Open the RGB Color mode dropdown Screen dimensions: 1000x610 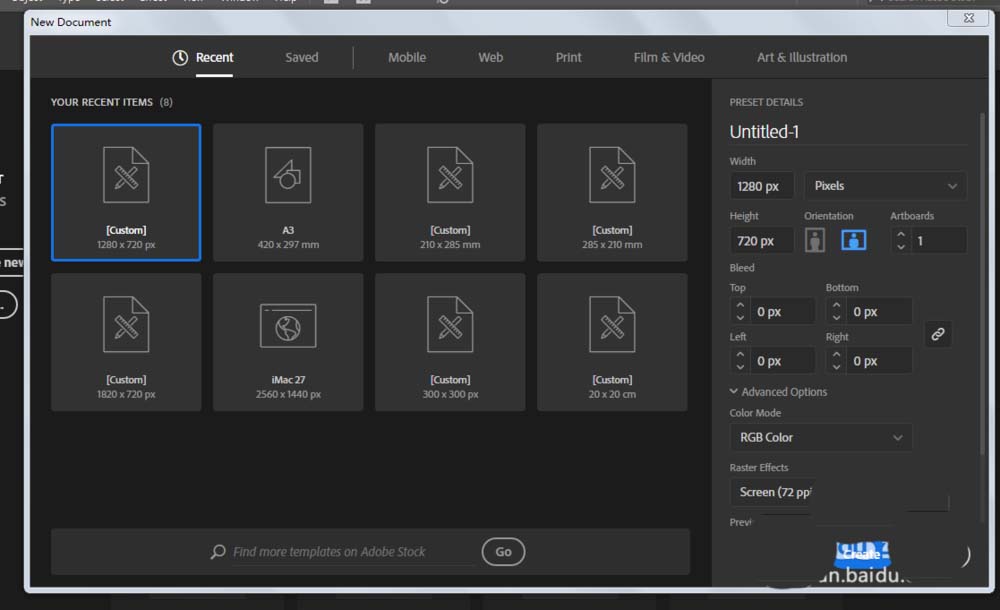tap(821, 438)
